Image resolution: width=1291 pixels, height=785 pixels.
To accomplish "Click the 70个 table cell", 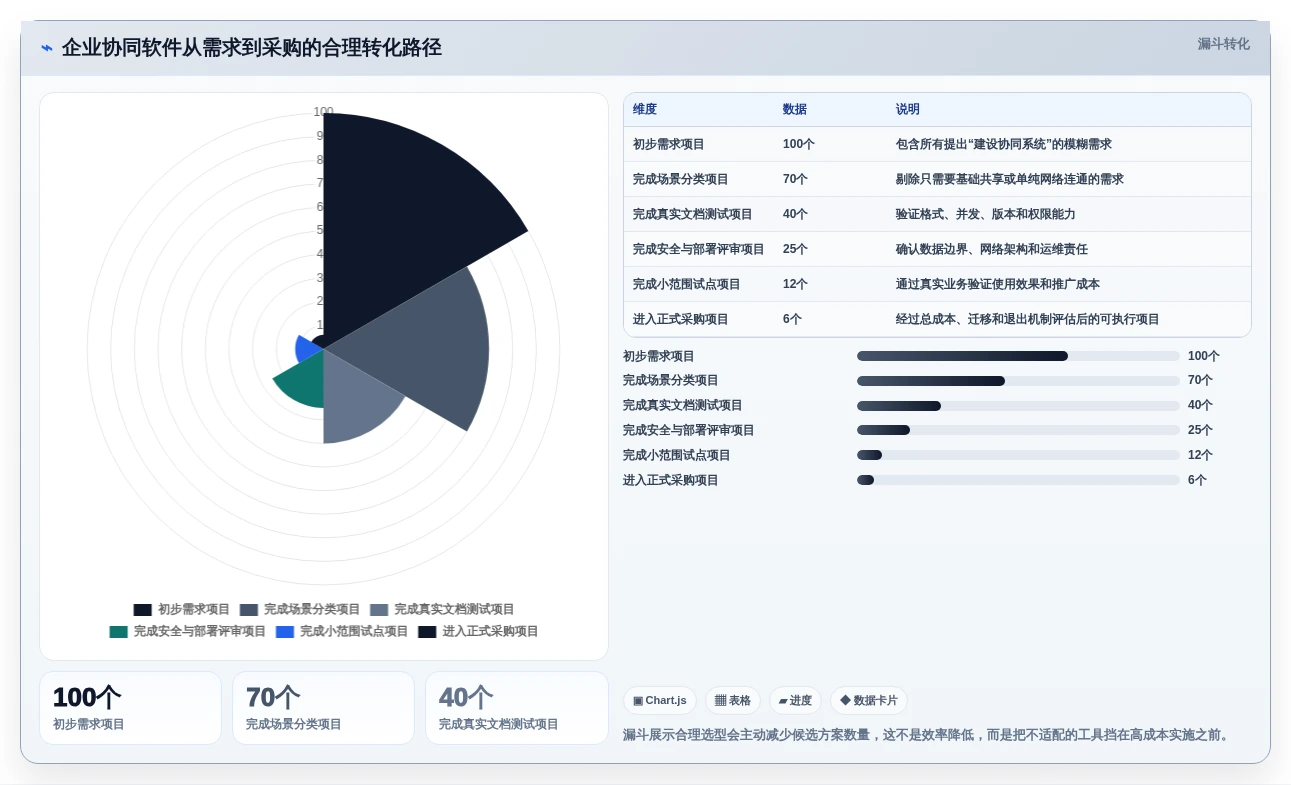I will 796,179.
